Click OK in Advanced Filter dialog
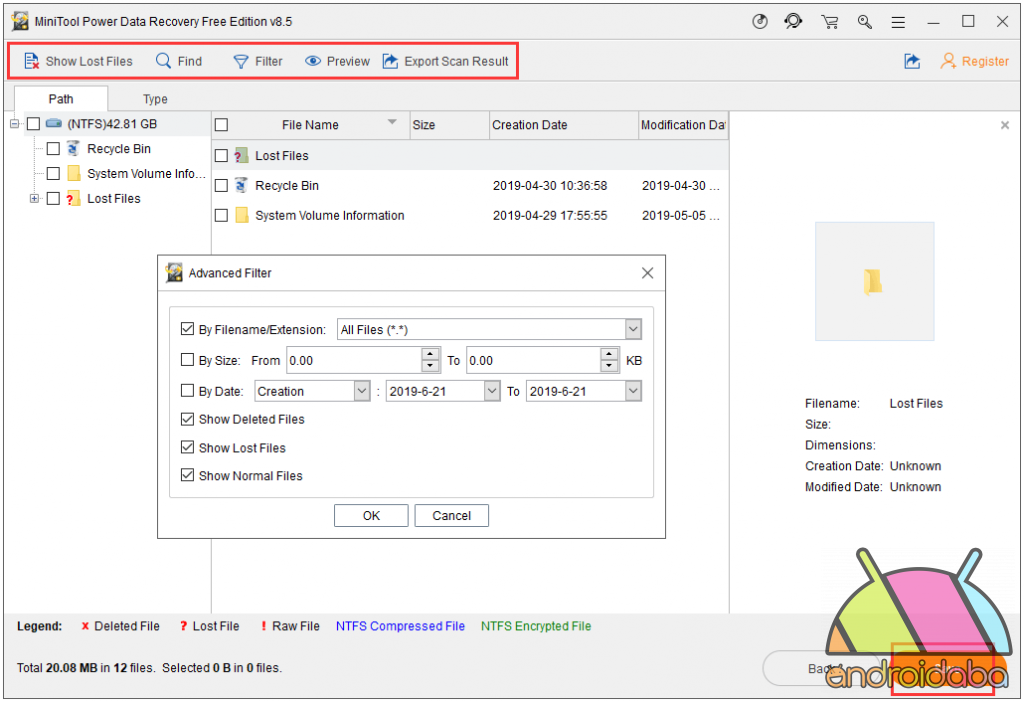The height and width of the screenshot is (702, 1024). [371, 515]
